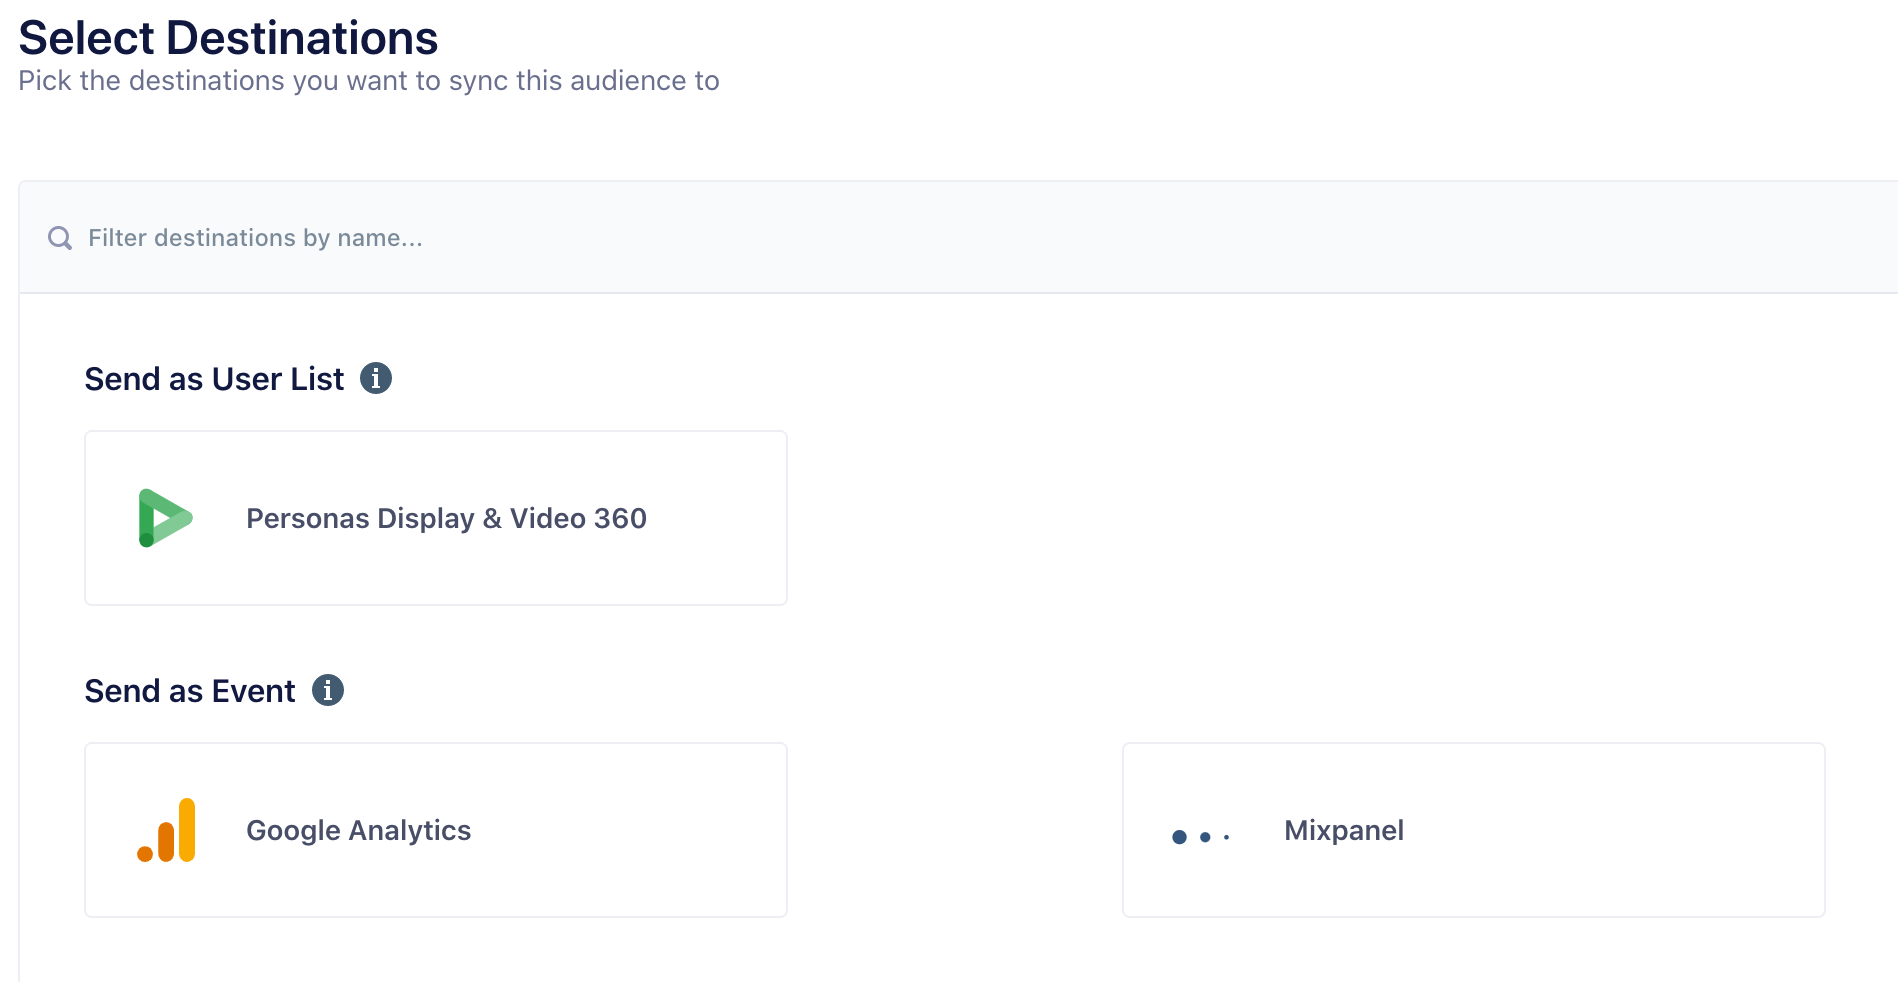Click the Google Analytics text label
This screenshot has height=982, width=1898.
pos(358,830)
